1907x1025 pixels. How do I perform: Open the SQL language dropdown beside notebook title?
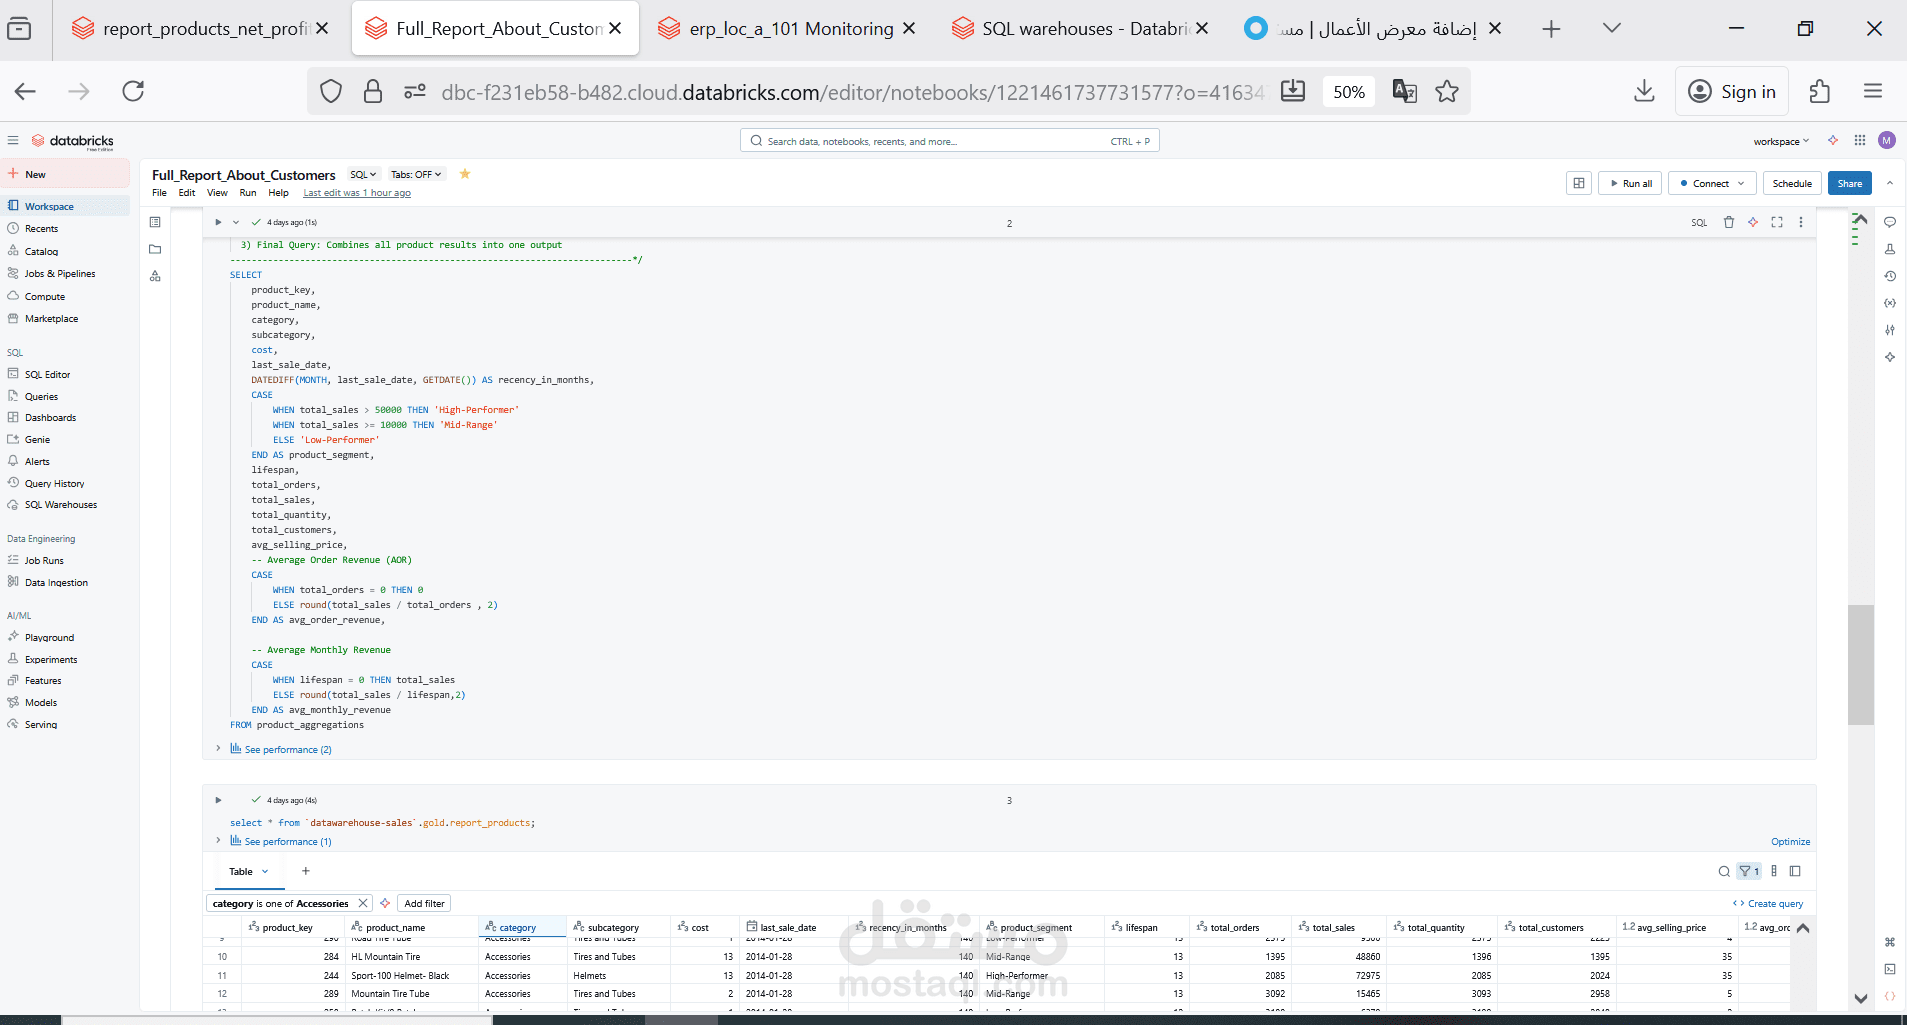point(363,174)
